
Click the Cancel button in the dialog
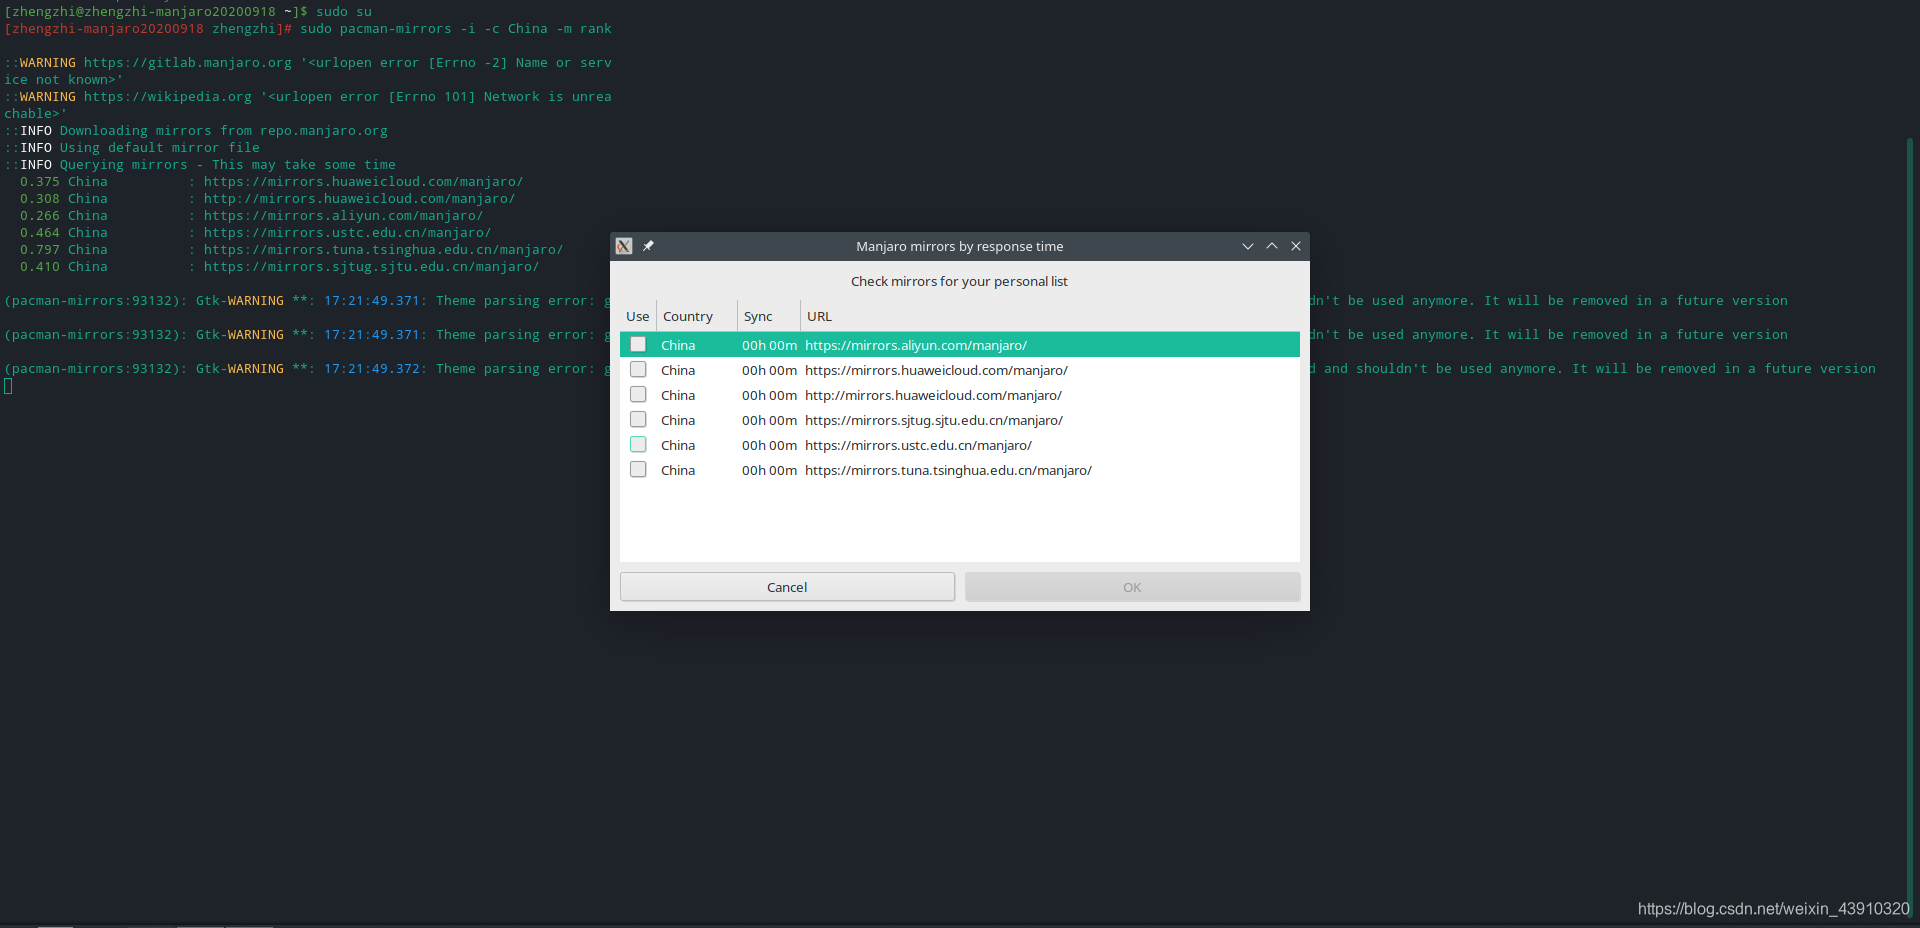coord(787,587)
